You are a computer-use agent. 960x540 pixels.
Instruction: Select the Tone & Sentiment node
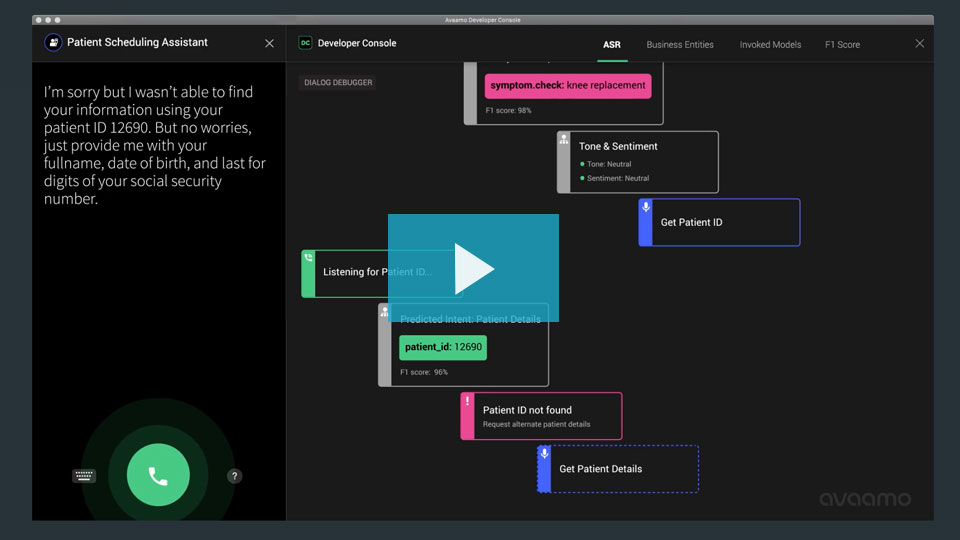tap(637, 162)
